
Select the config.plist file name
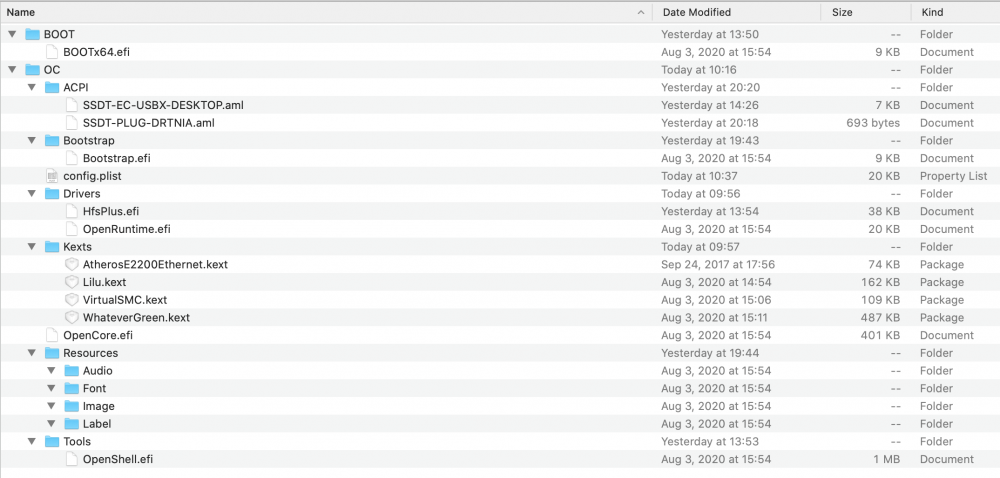pos(92,176)
